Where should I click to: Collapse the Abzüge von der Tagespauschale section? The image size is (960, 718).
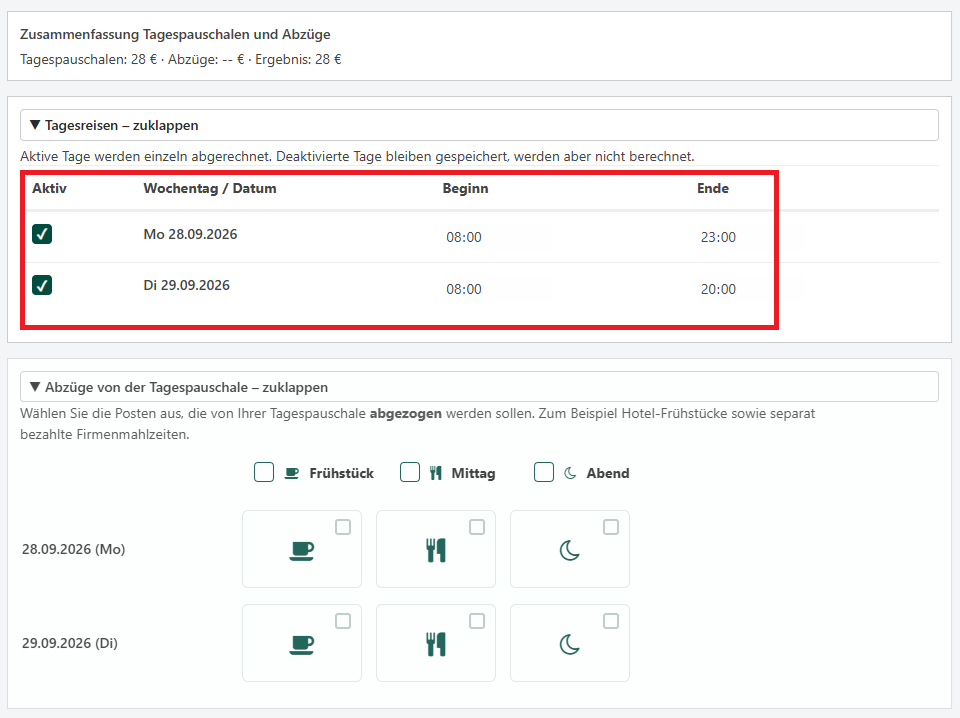479,387
